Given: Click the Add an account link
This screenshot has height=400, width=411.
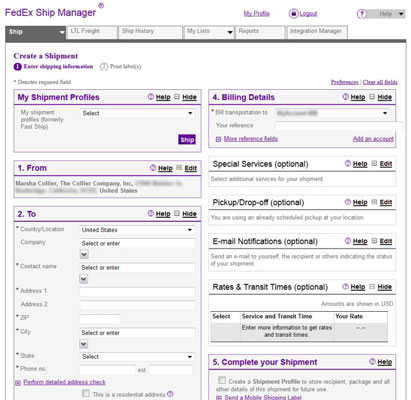Looking at the screenshot, I should click(x=373, y=139).
